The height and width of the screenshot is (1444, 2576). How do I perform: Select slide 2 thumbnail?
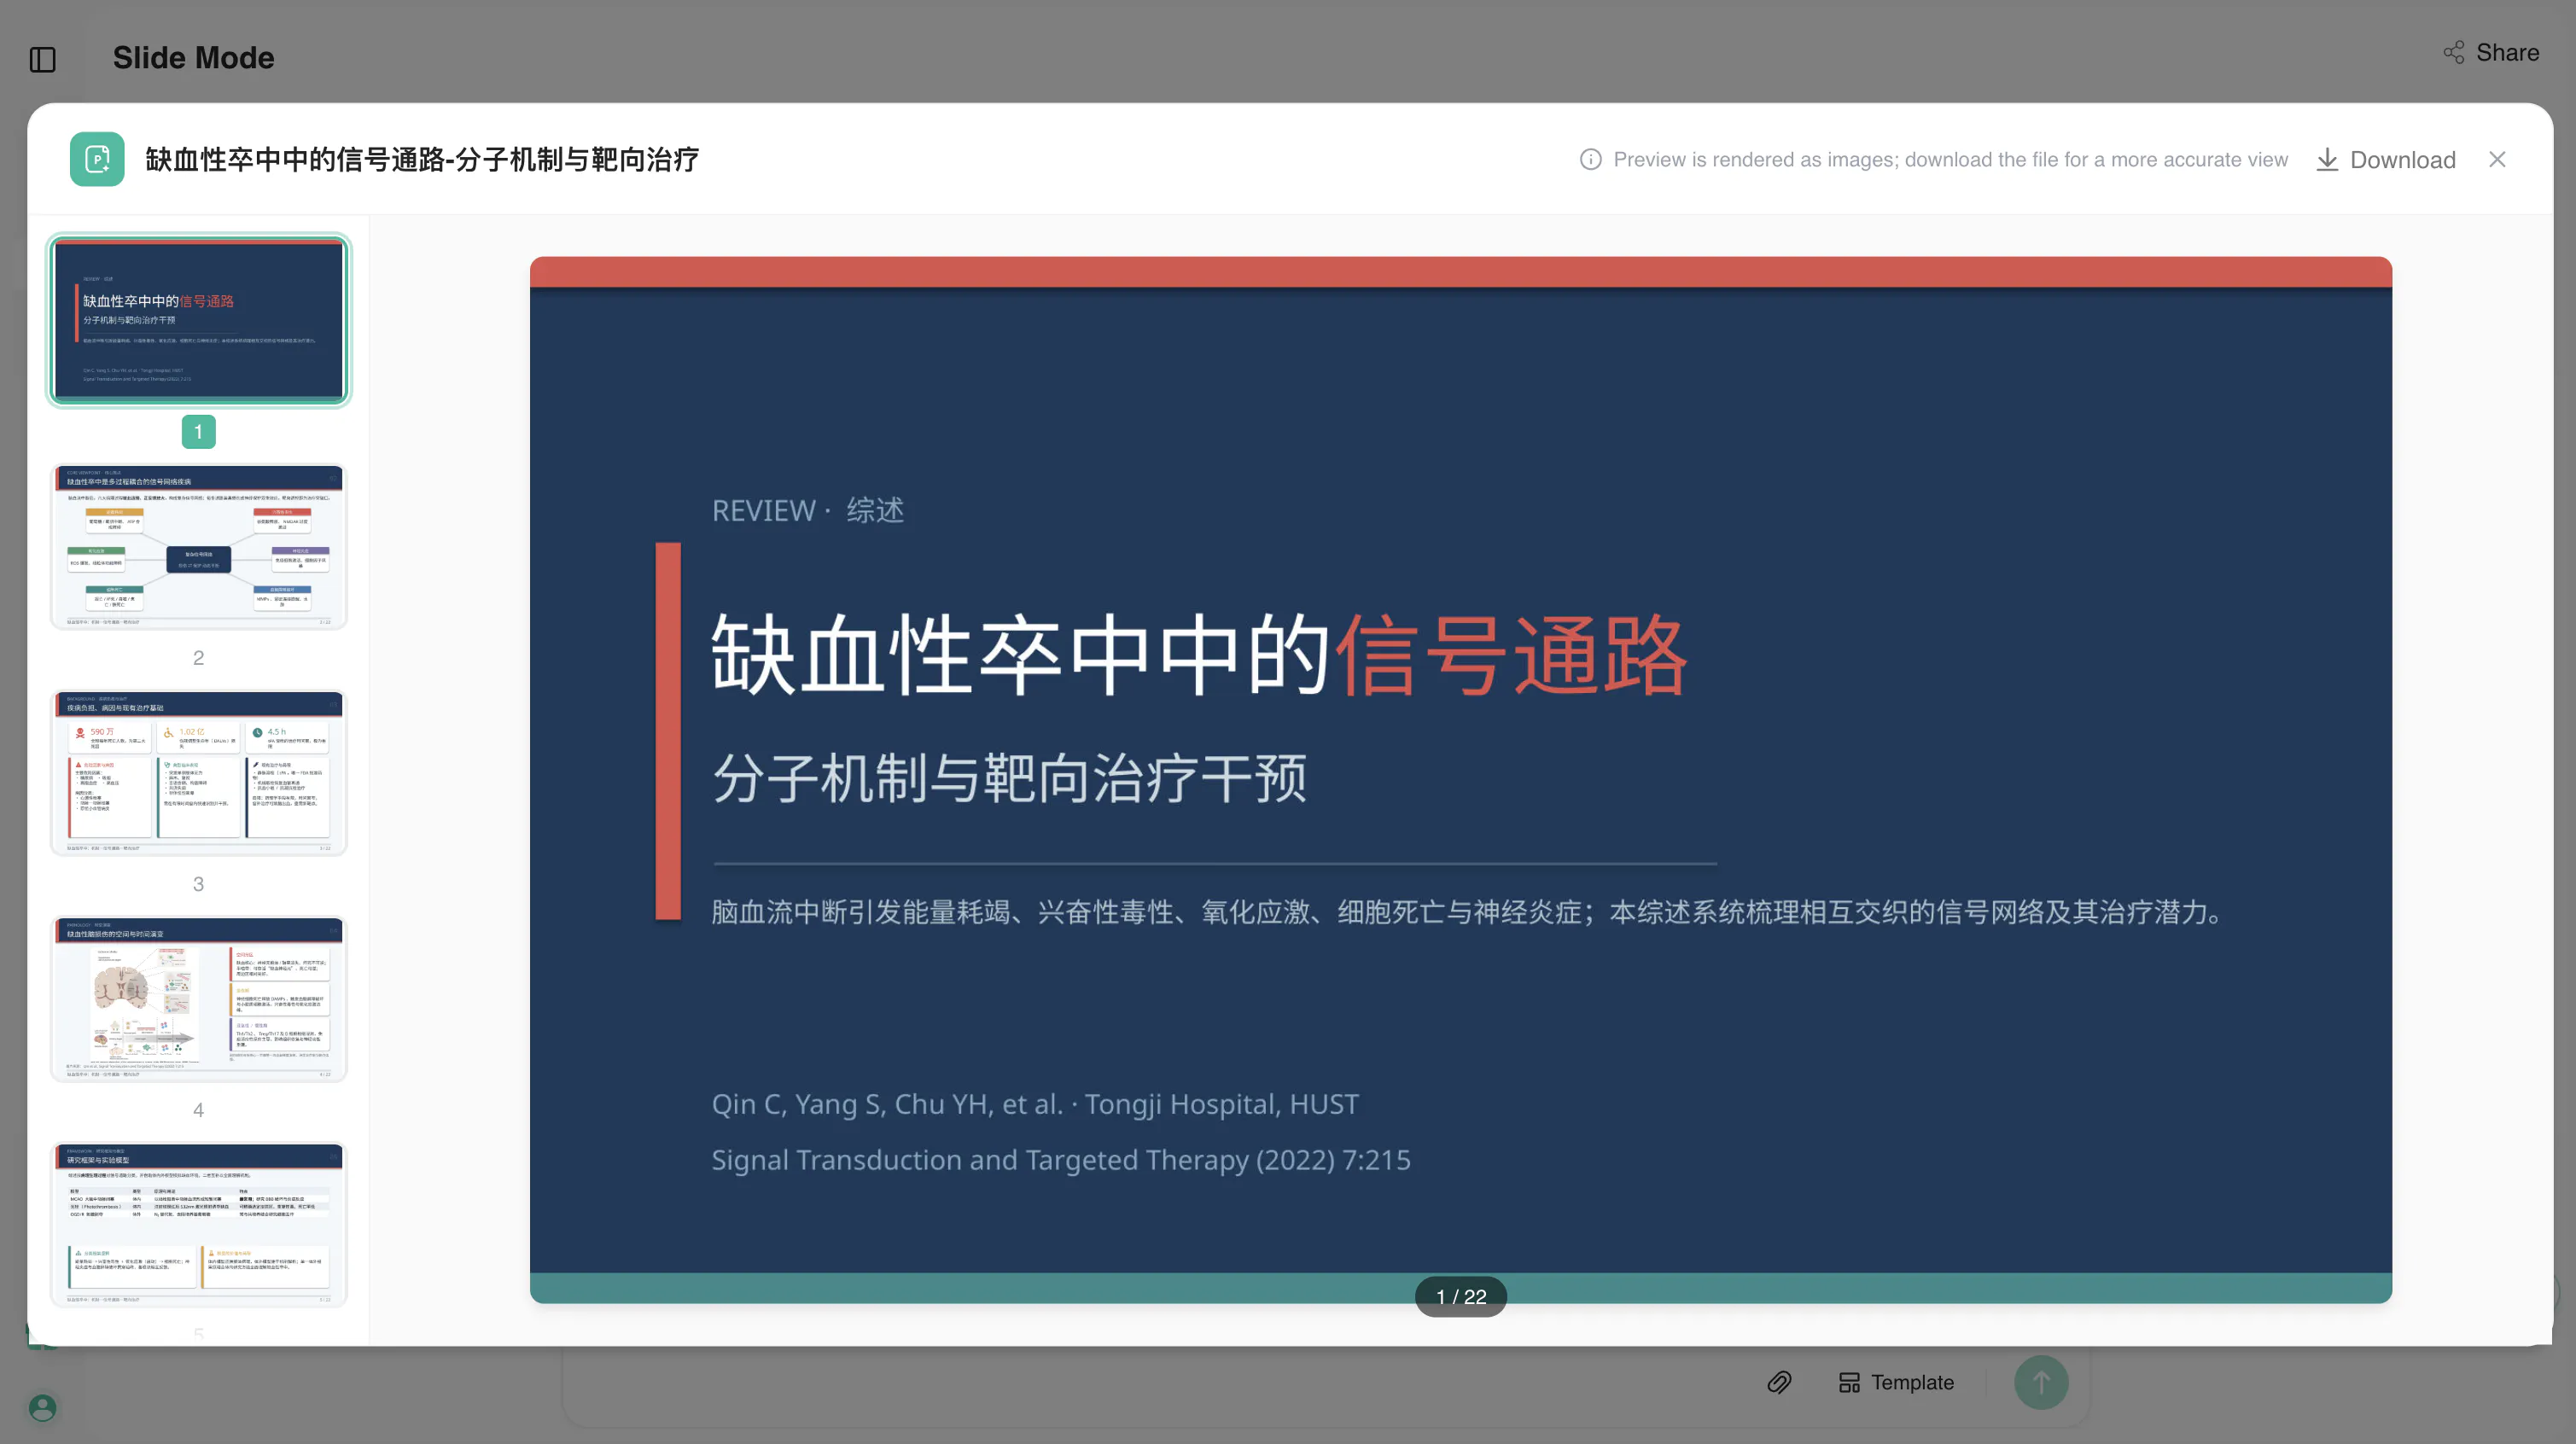(x=199, y=546)
